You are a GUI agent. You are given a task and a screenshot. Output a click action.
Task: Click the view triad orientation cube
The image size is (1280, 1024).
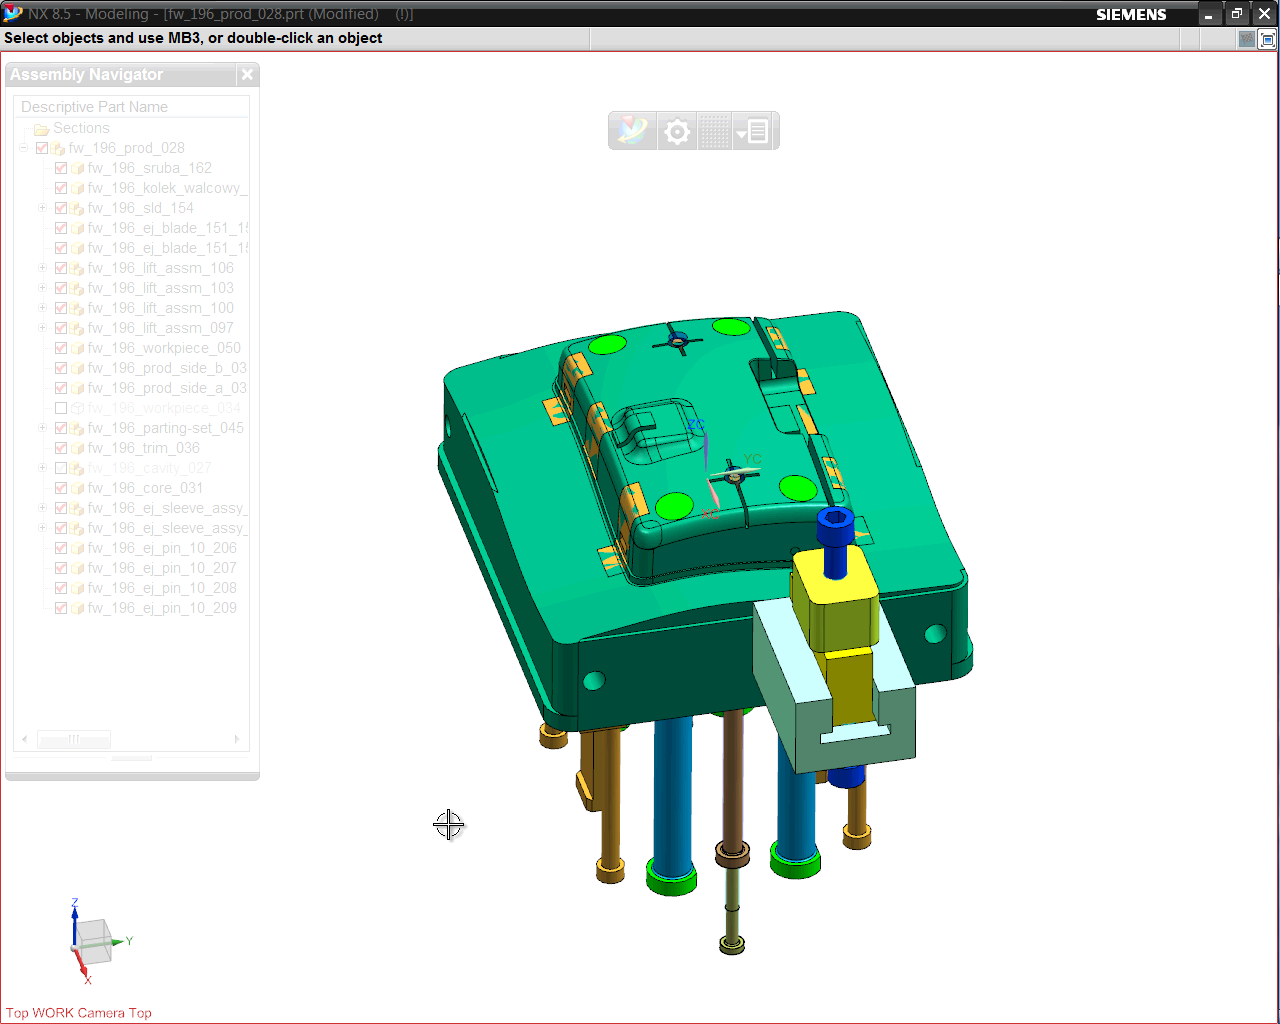coord(93,941)
